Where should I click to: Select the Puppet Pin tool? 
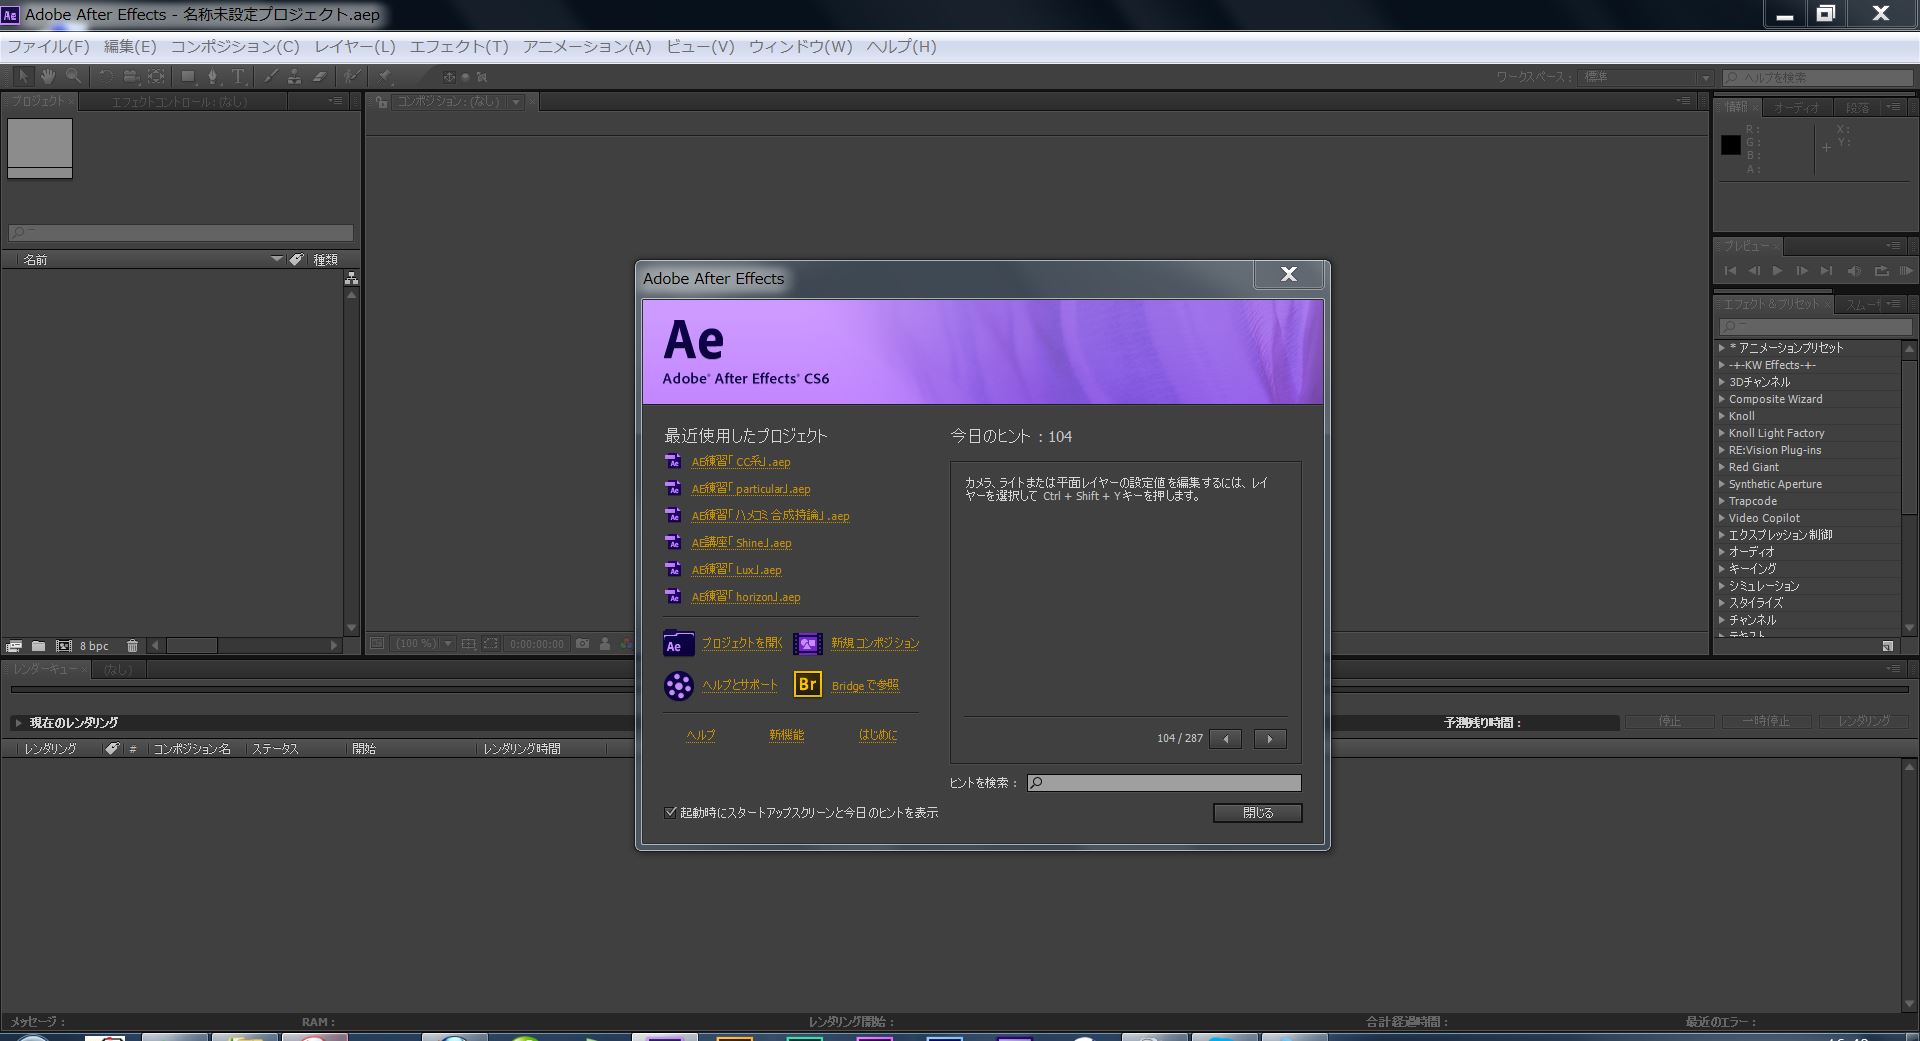coord(385,76)
